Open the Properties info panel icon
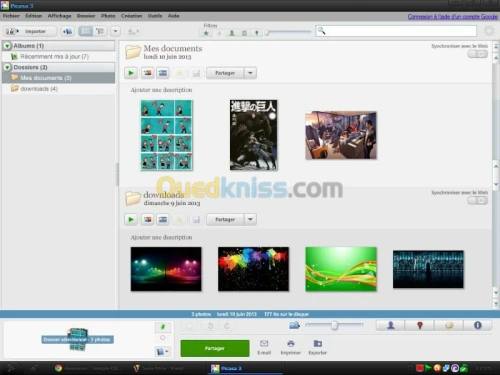 coord(478,325)
